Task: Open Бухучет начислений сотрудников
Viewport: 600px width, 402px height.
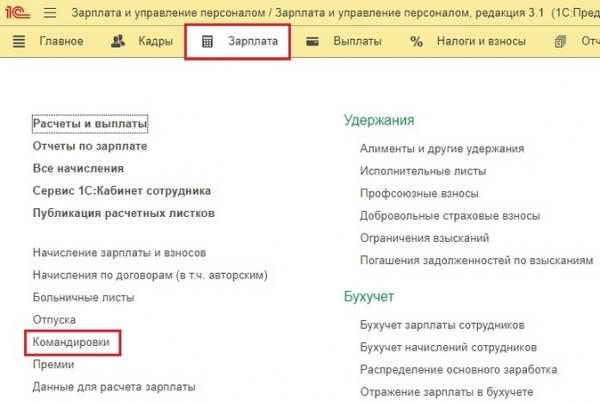Action: click(x=448, y=347)
